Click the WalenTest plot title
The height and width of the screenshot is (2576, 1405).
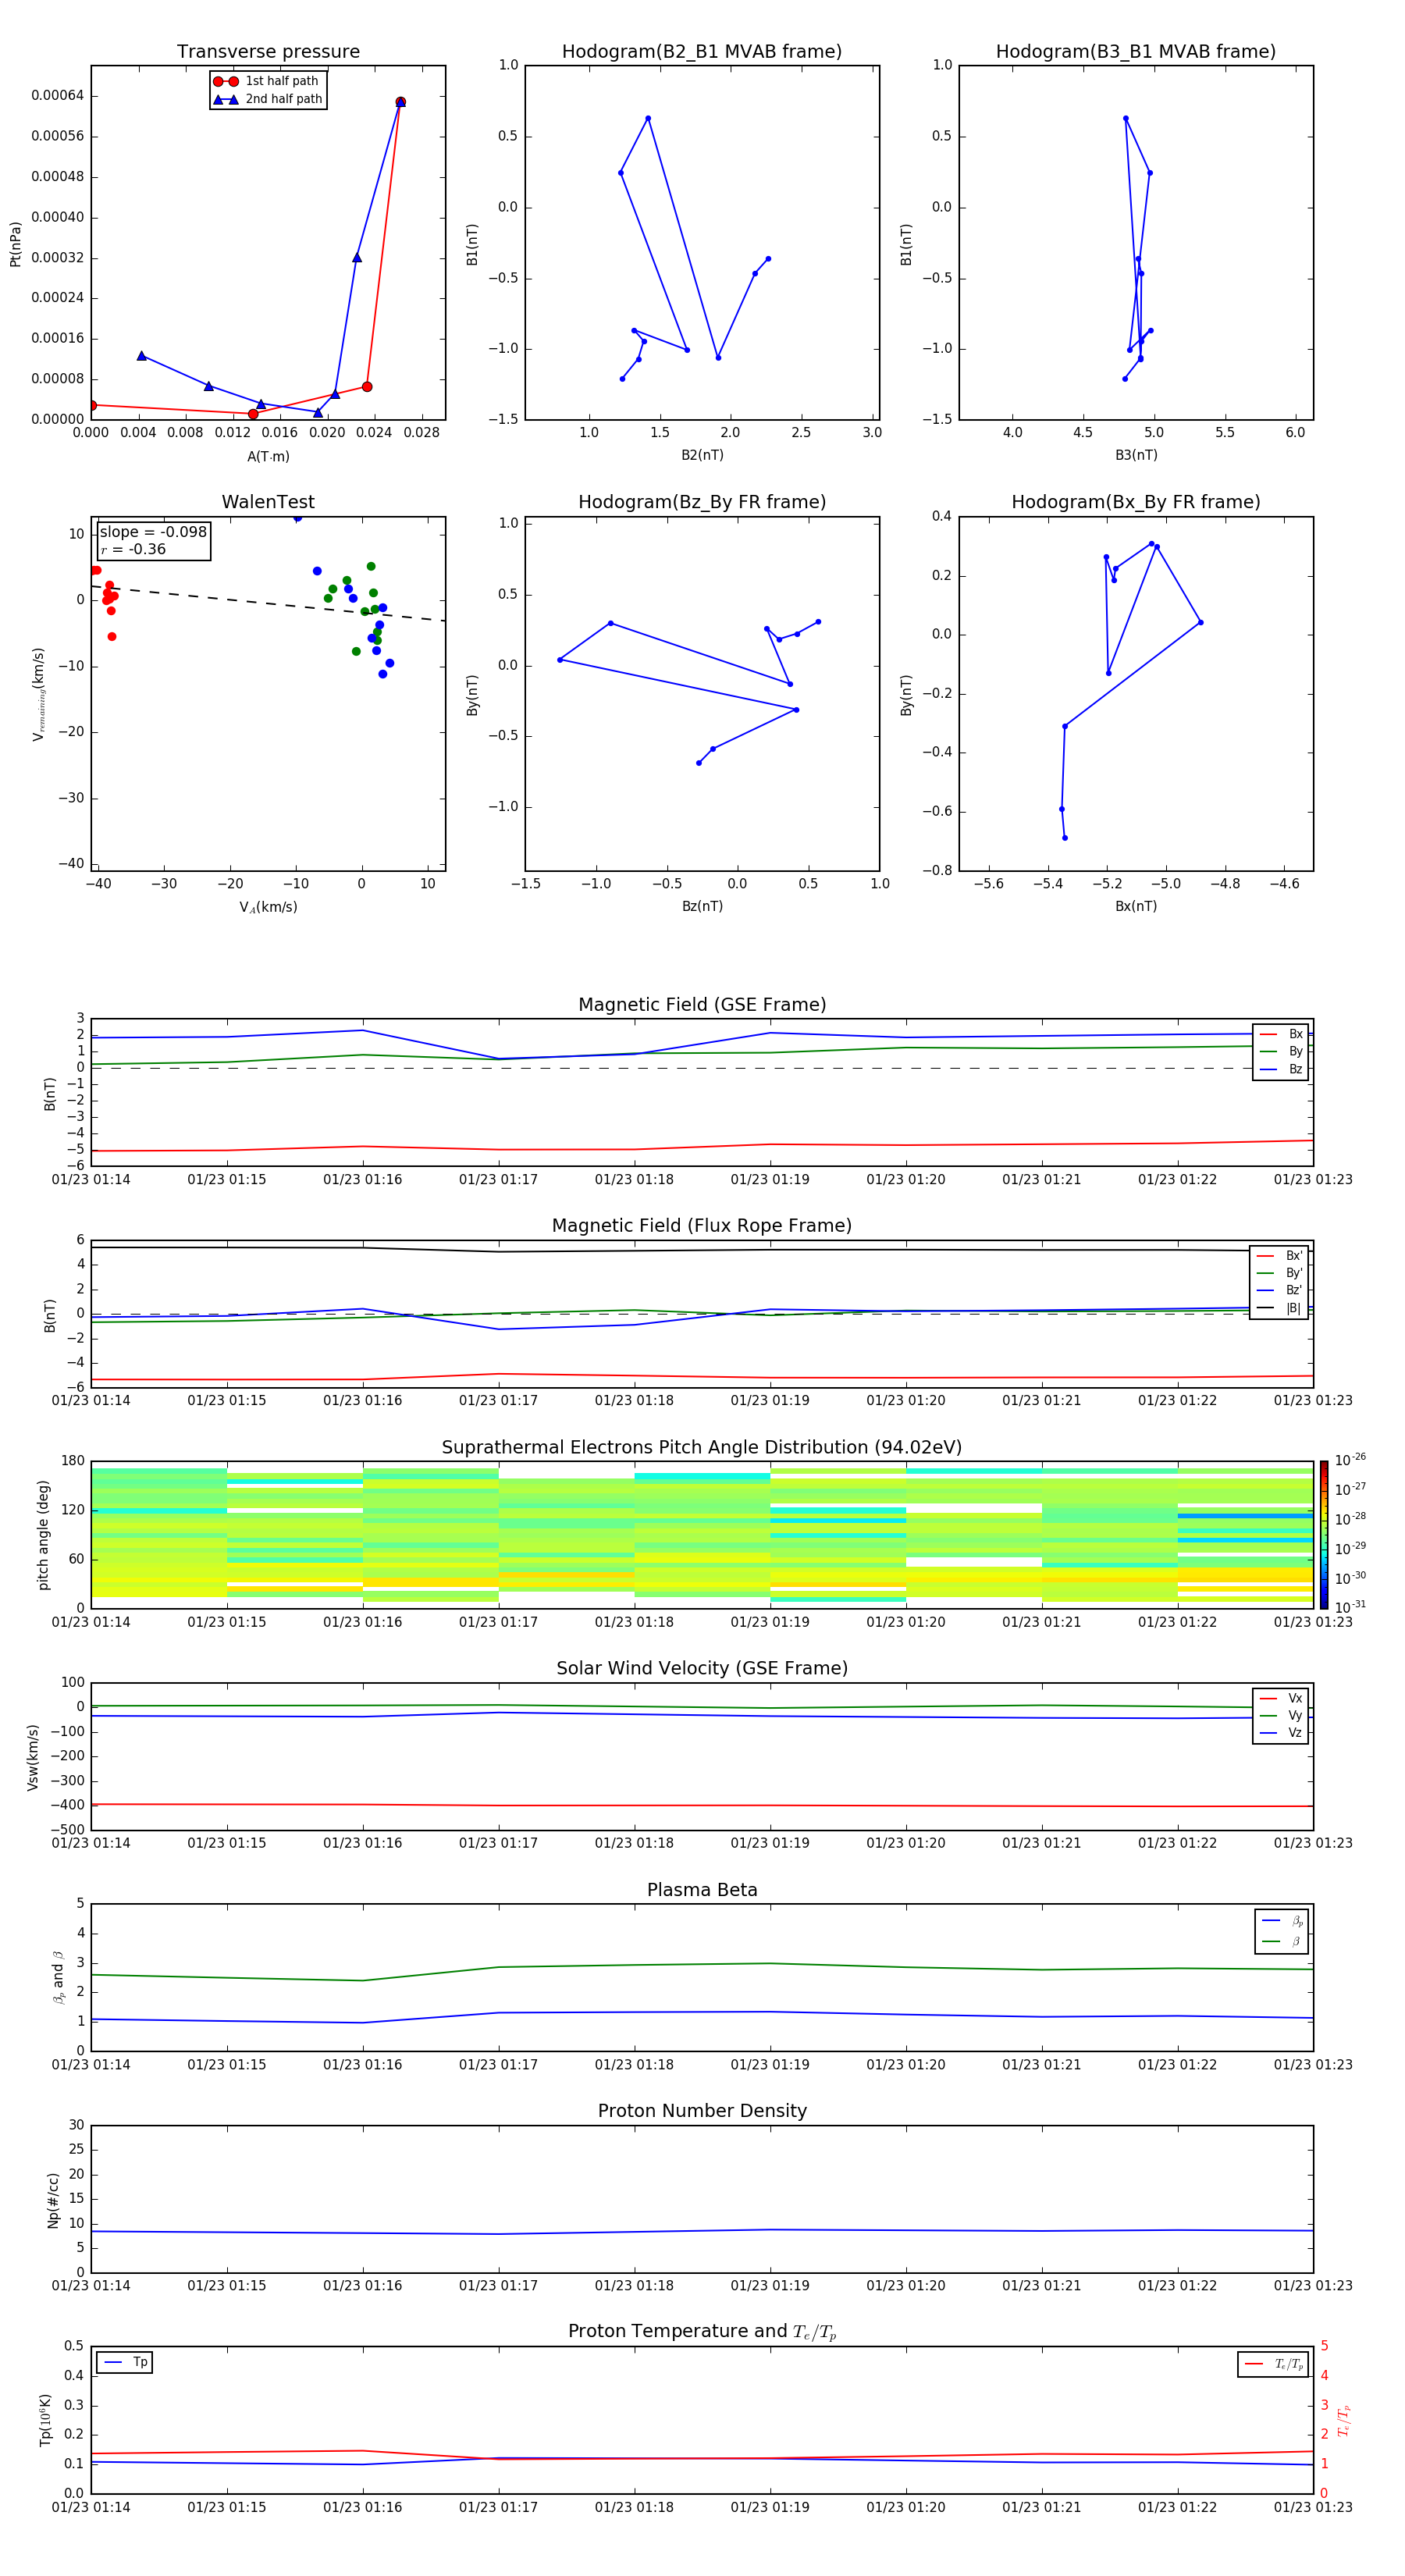(x=268, y=502)
